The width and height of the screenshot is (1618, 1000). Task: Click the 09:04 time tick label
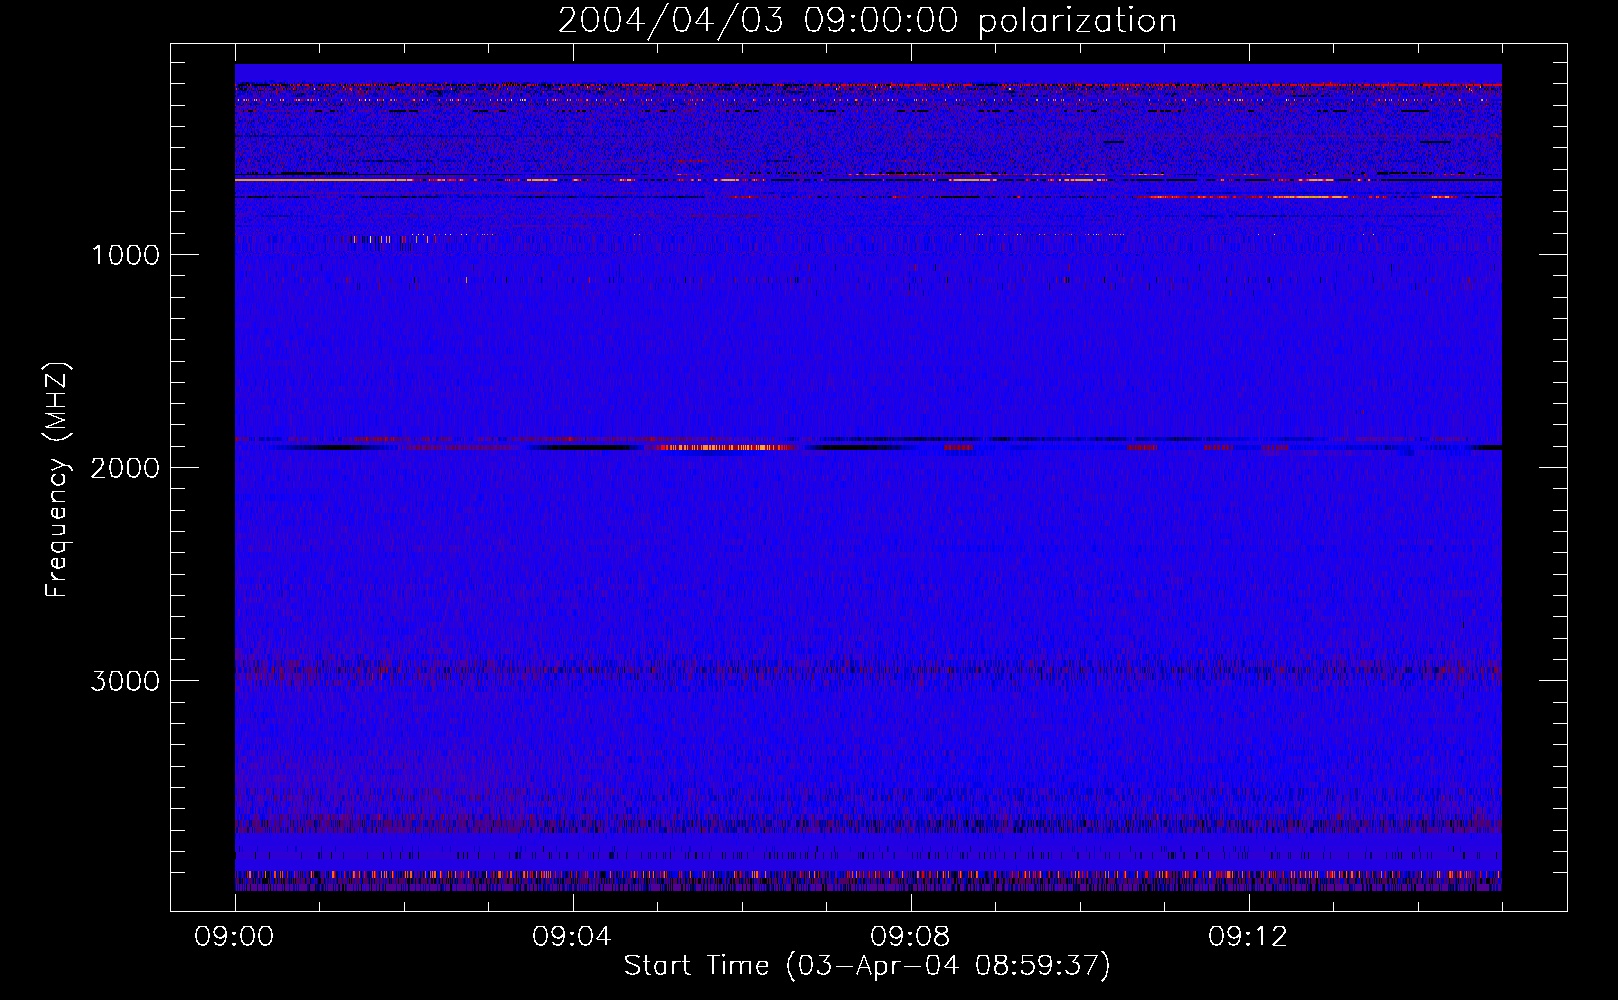[572, 937]
